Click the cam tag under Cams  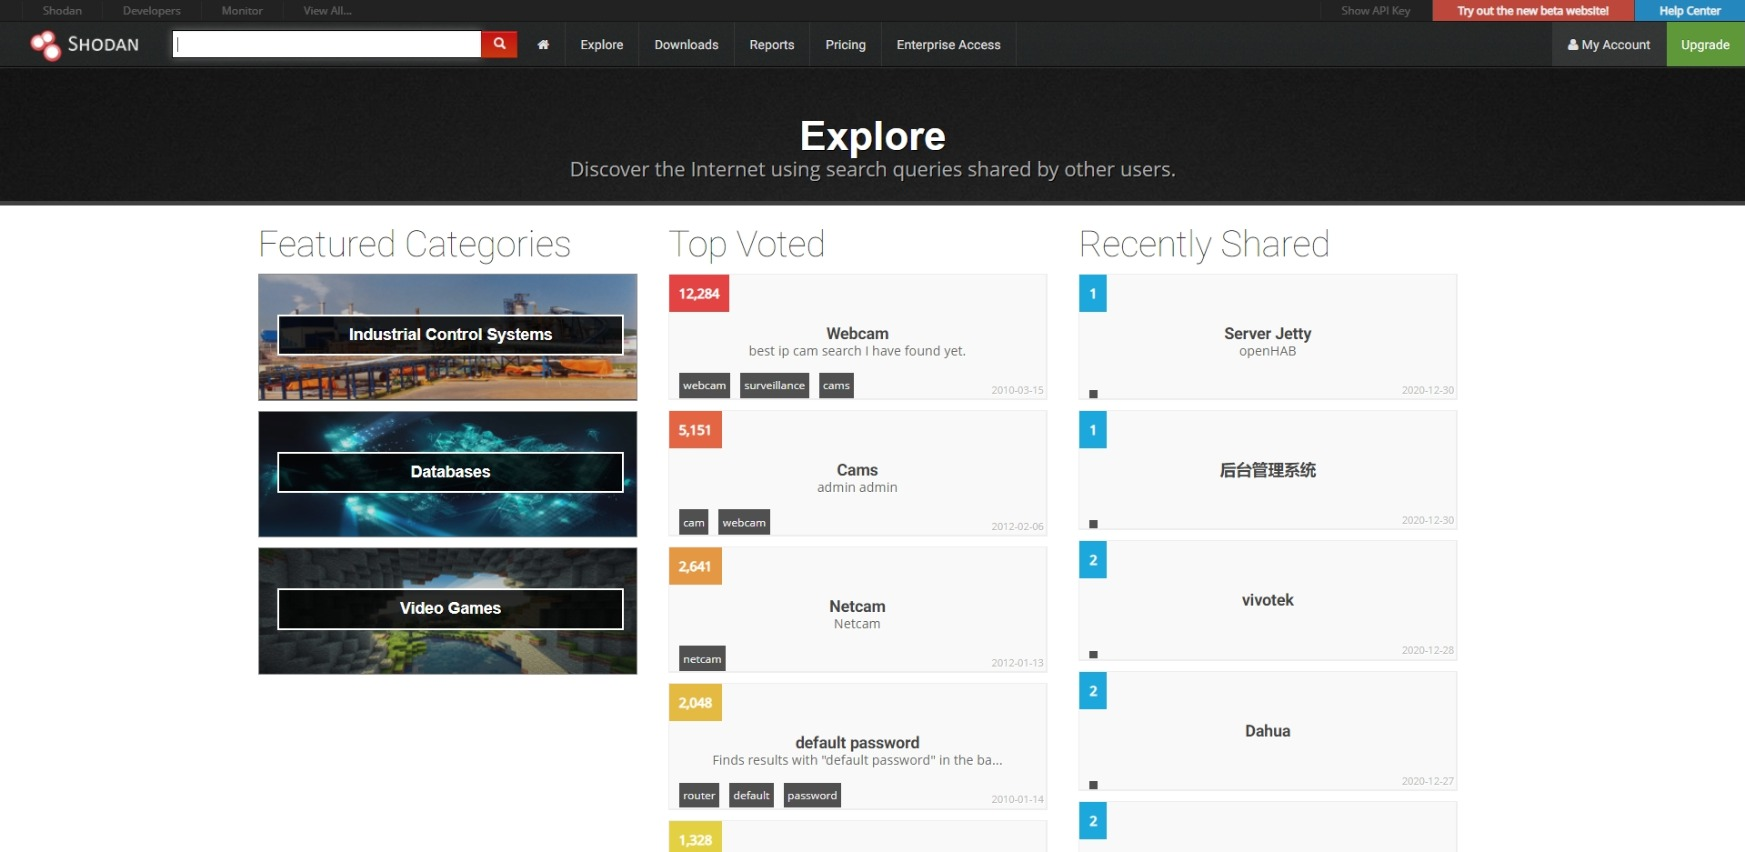click(694, 523)
